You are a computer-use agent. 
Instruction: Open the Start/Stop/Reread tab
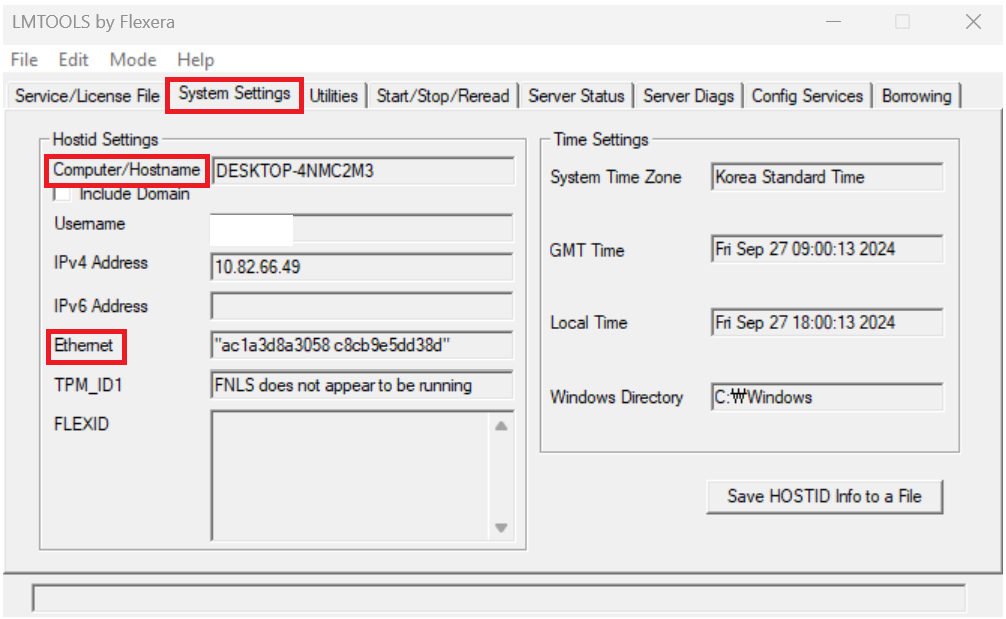coord(443,96)
